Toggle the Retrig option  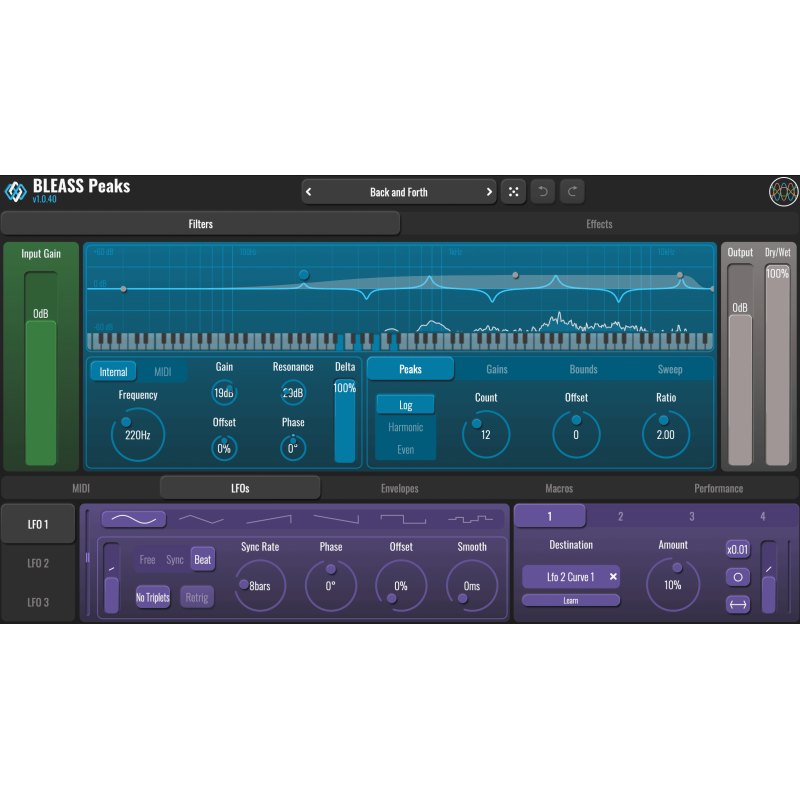click(196, 597)
